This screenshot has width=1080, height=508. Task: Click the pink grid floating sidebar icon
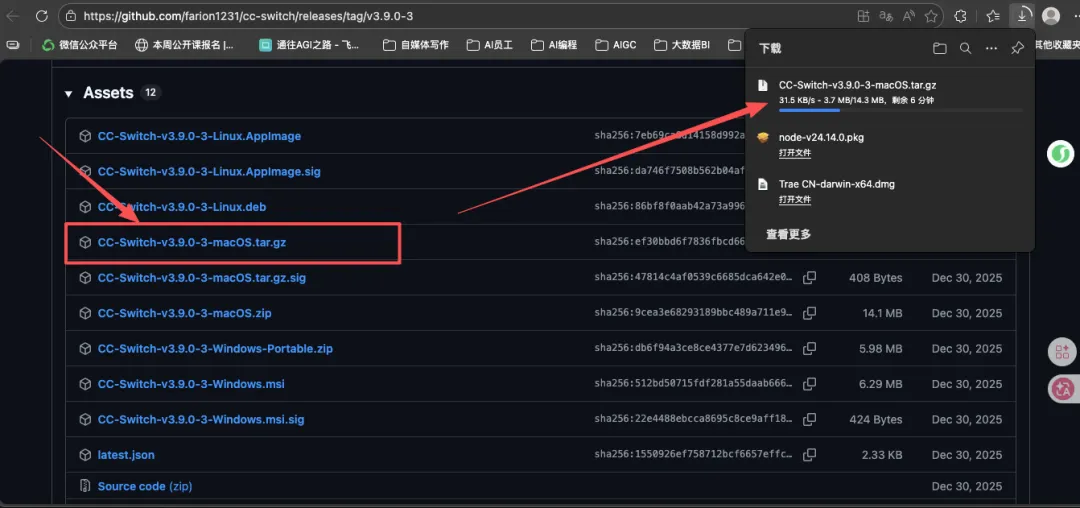tap(1061, 353)
